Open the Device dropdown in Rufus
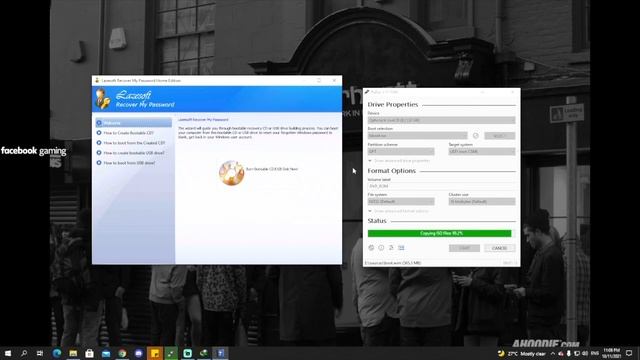This screenshot has height=360, width=640. (x=441, y=120)
